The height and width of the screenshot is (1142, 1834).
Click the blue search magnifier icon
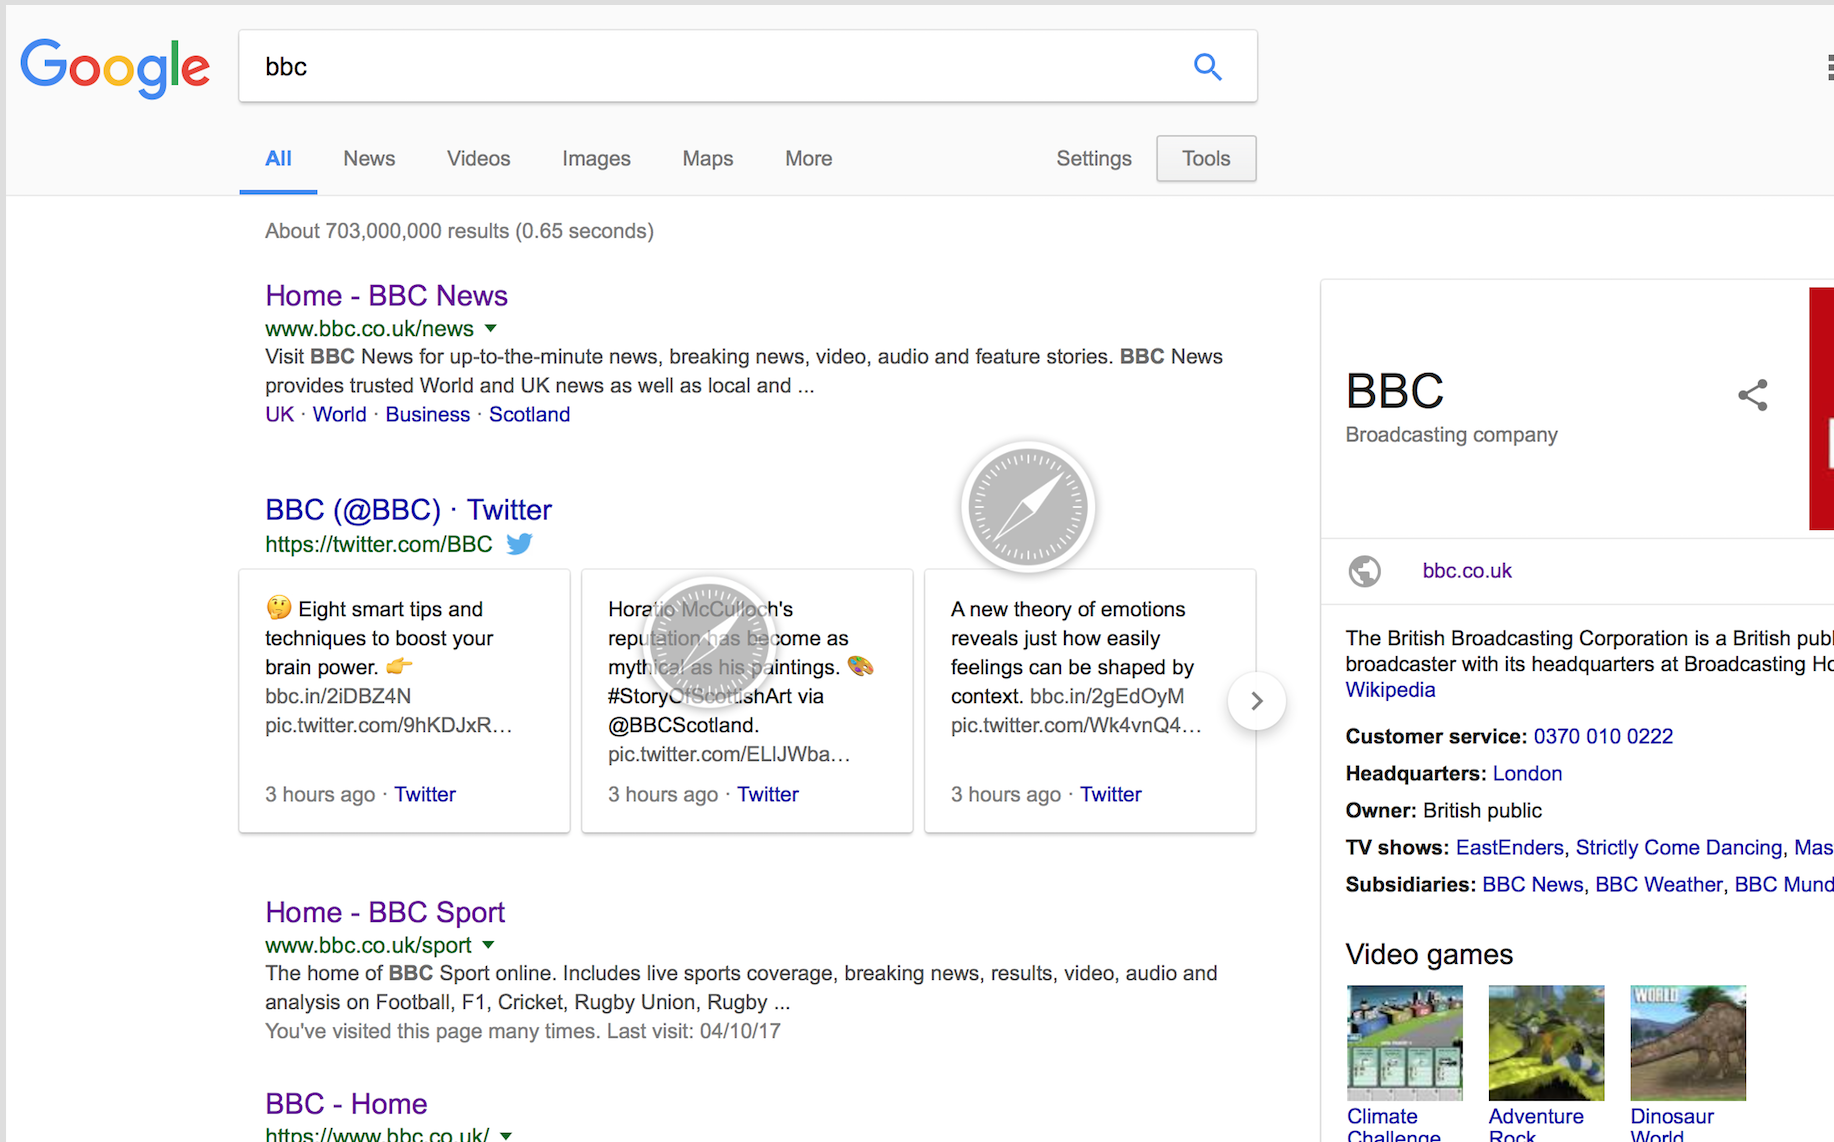pyautogui.click(x=1207, y=67)
